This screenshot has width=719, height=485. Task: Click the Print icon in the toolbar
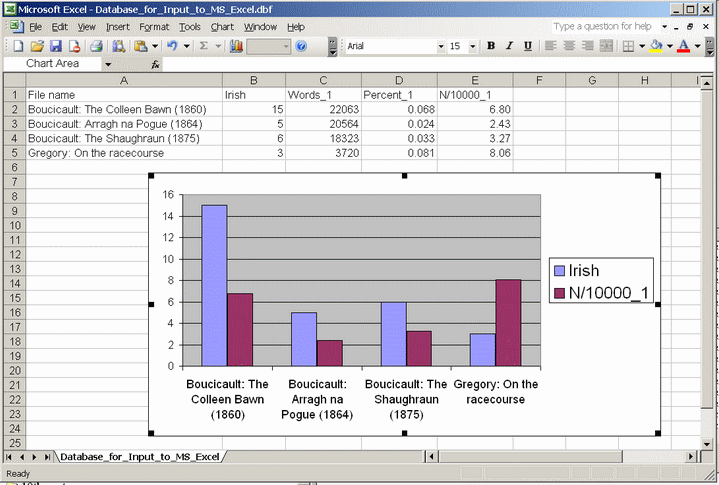click(96, 46)
